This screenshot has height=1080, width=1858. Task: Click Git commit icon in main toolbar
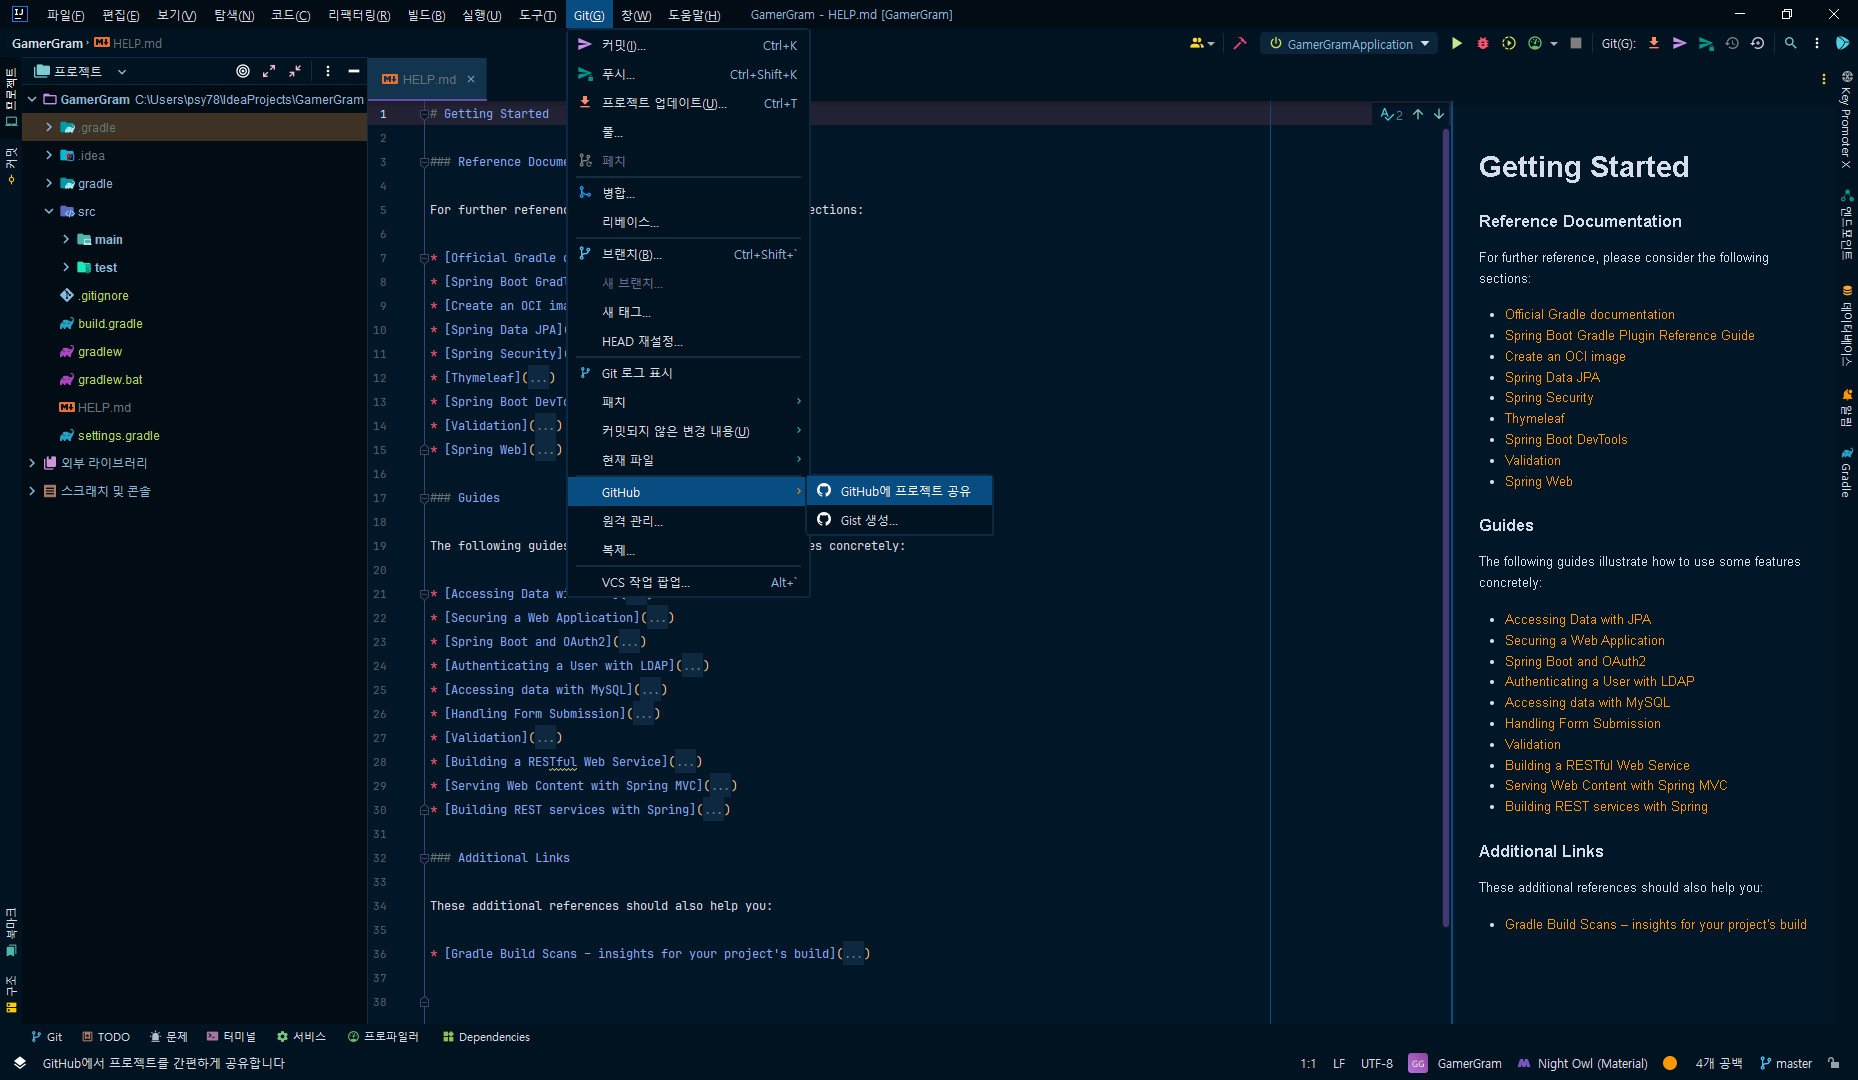[x=1680, y=43]
